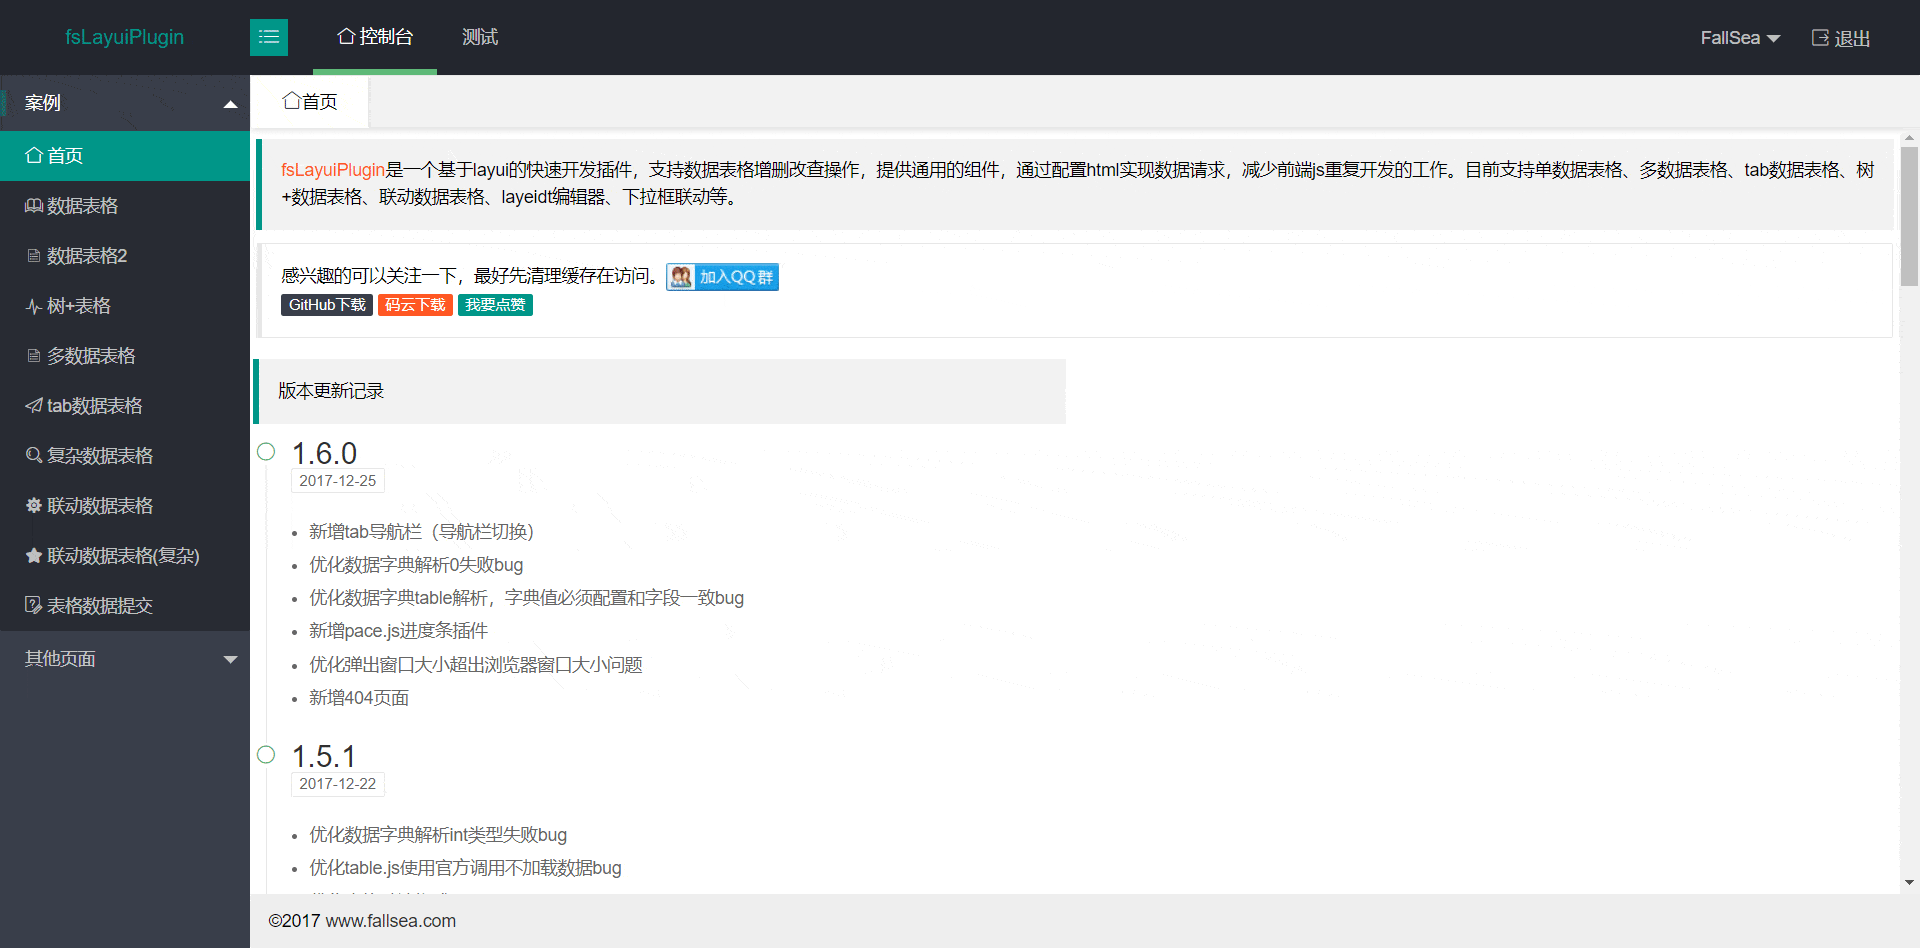
Task: Click the 1.5.1 timeline circle marker
Action: point(266,755)
